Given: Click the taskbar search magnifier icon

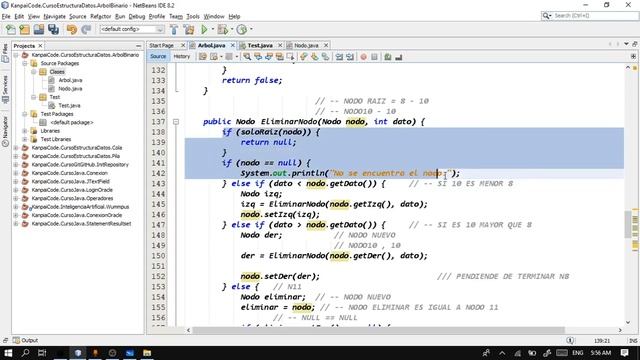Looking at the screenshot, I should click(25, 353).
